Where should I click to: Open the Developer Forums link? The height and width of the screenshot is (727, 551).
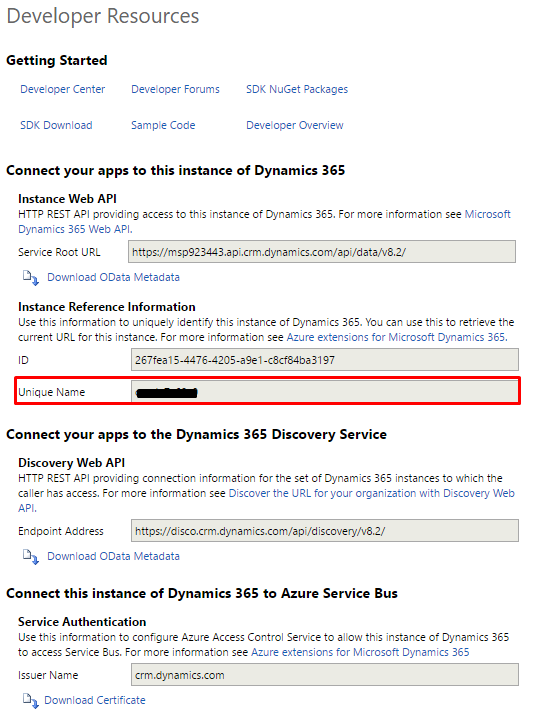pos(175,89)
